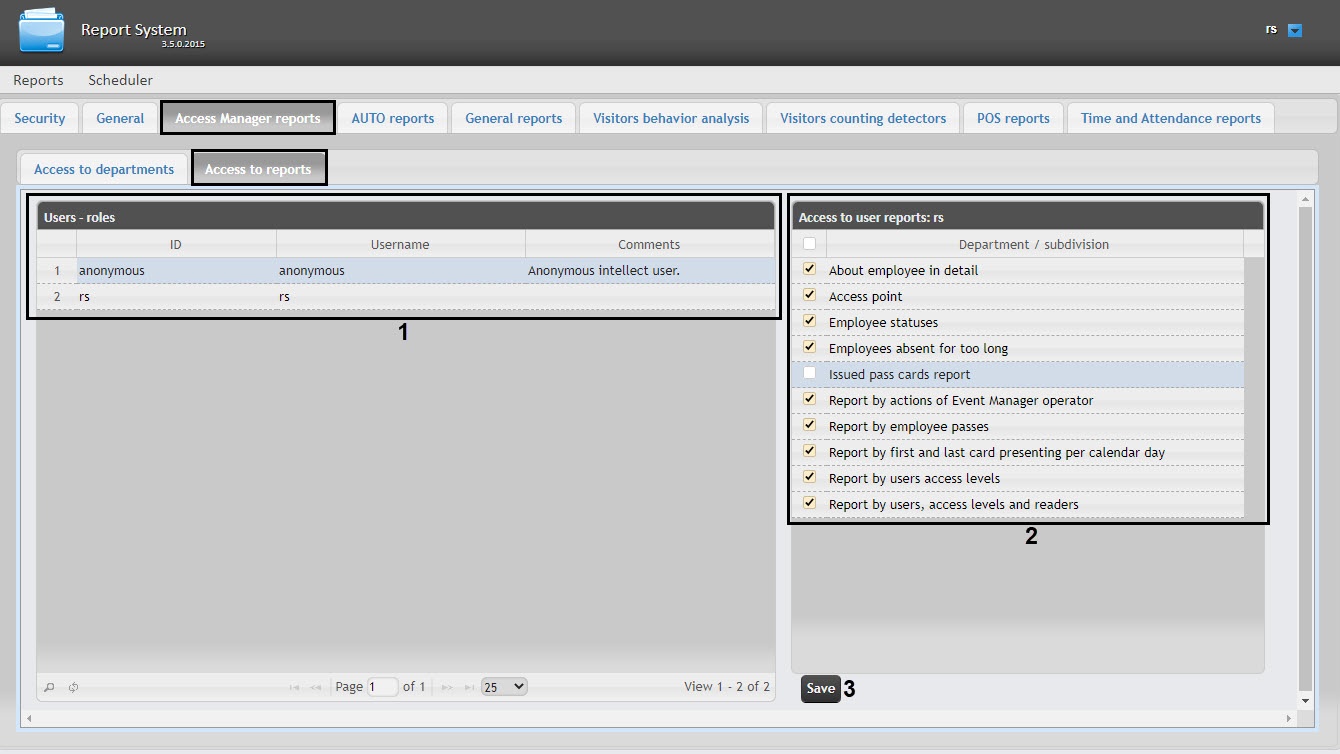Screen dimensions: 1340x754
Task: Go to previous page of users grid
Action: (x=316, y=687)
